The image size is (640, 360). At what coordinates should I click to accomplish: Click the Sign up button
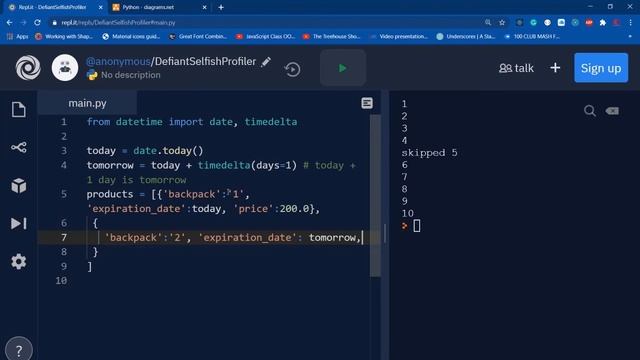click(601, 68)
